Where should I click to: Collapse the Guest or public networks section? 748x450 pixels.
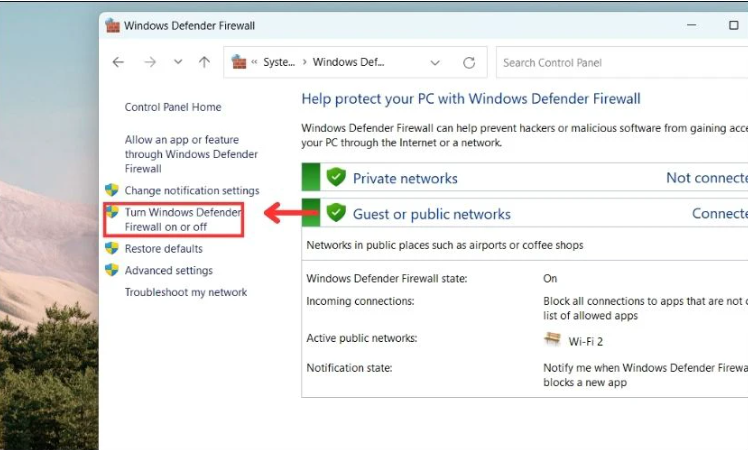431,214
